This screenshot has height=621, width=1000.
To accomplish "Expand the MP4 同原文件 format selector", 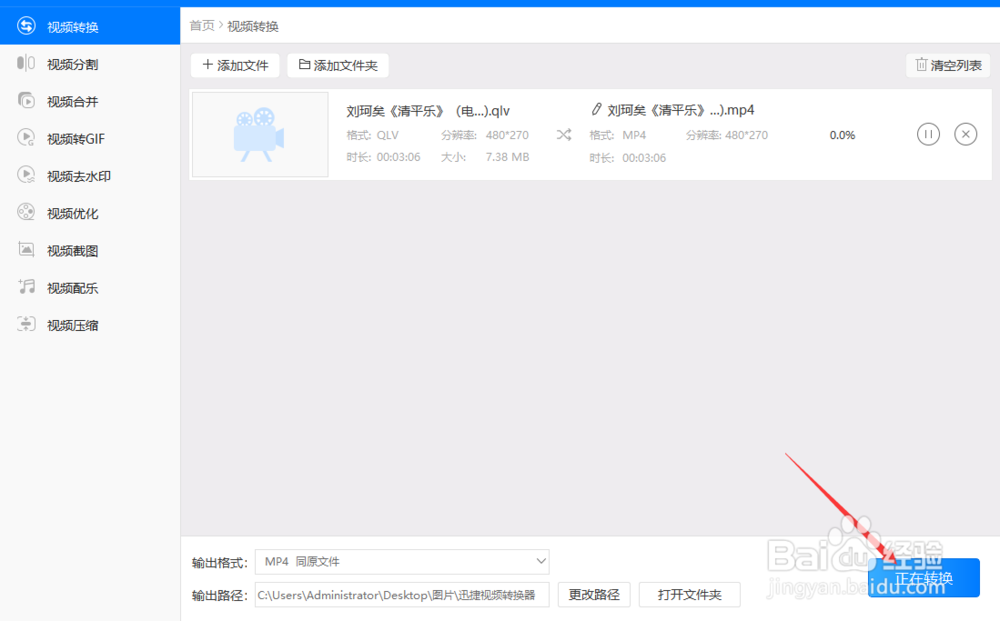I will tap(402, 561).
